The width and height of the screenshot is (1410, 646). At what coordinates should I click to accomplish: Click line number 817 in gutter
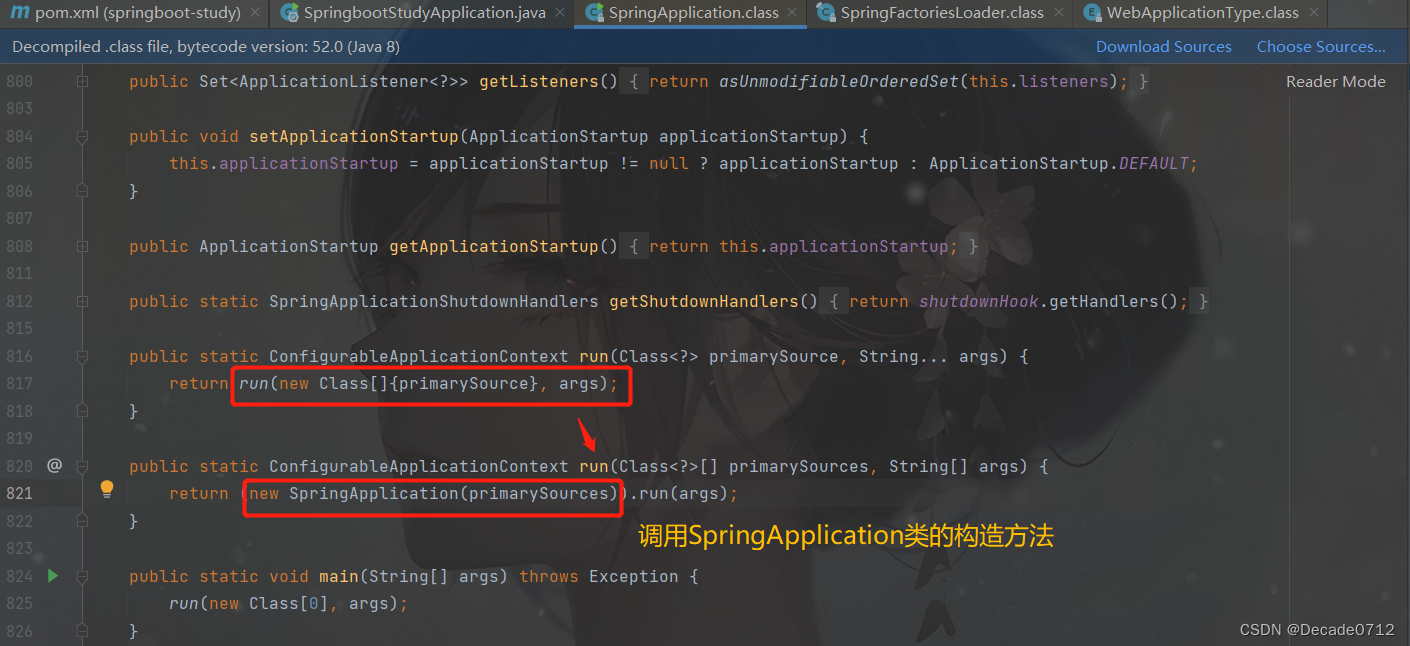click(x=20, y=383)
